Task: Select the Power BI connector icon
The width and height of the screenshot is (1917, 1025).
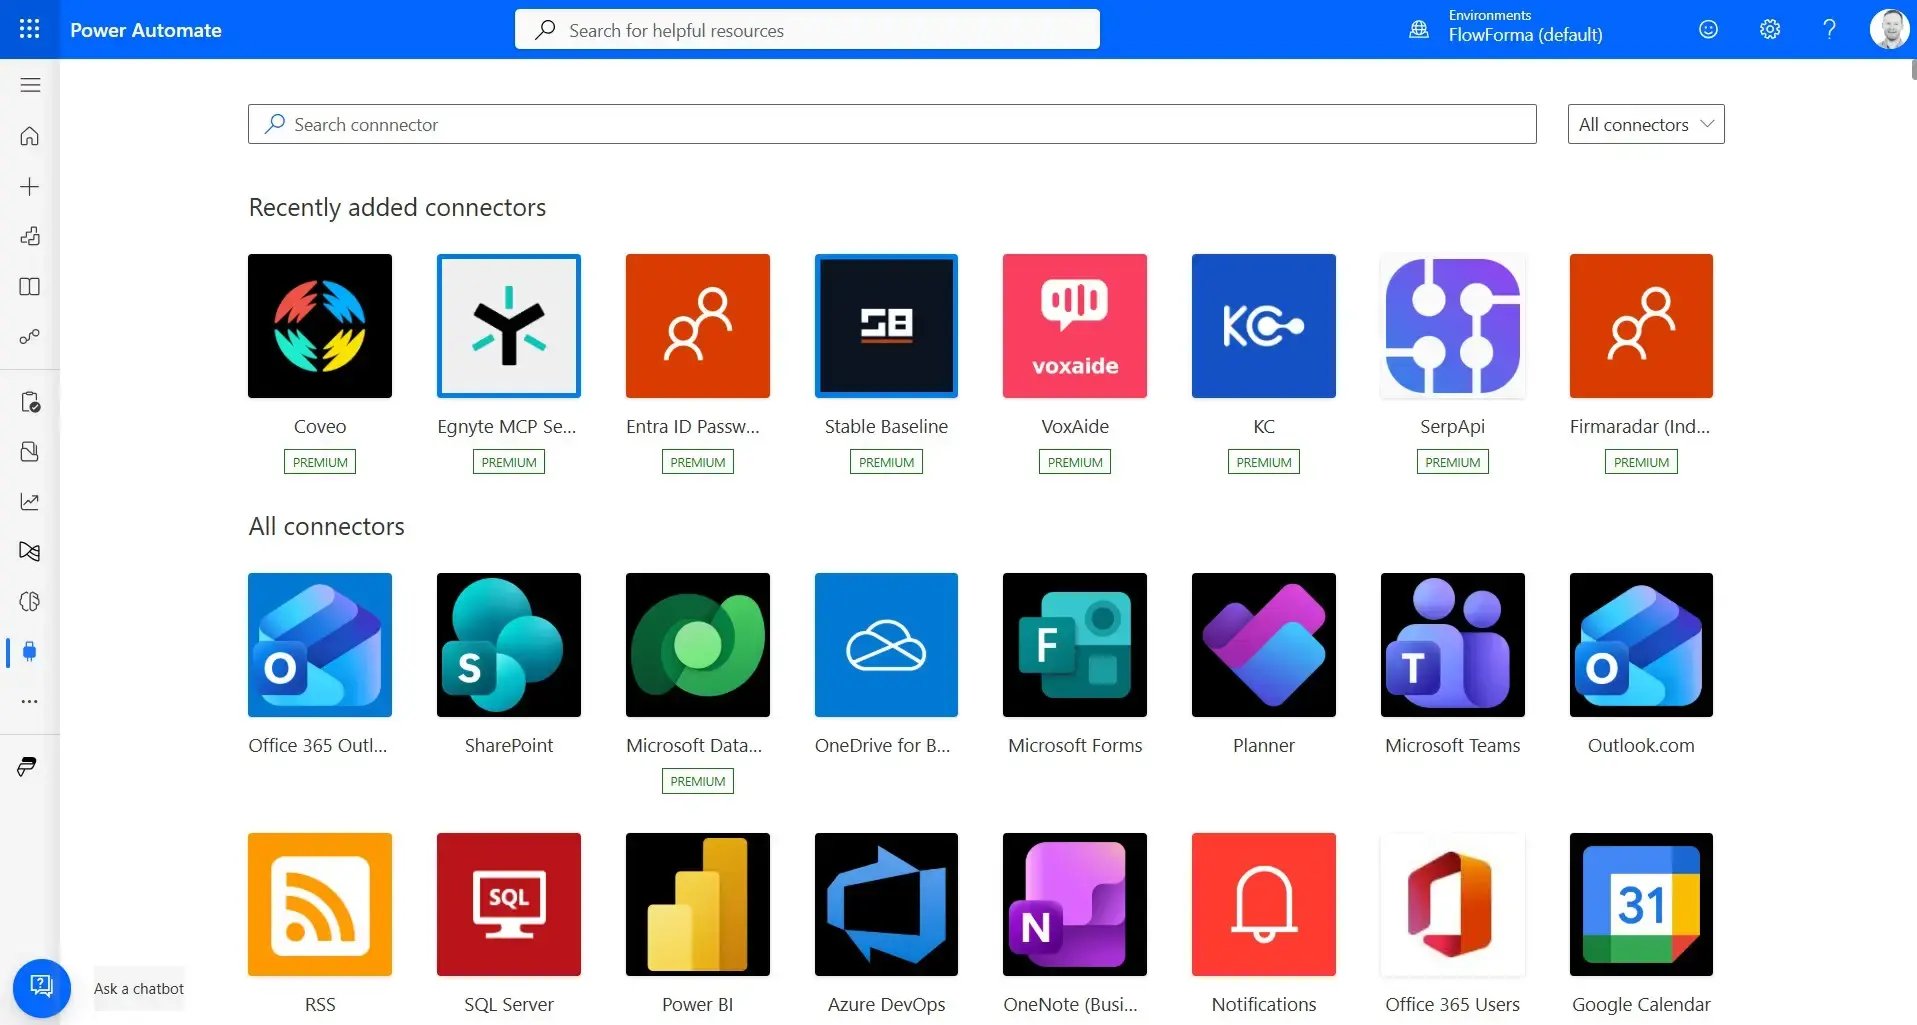Action: [x=698, y=905]
